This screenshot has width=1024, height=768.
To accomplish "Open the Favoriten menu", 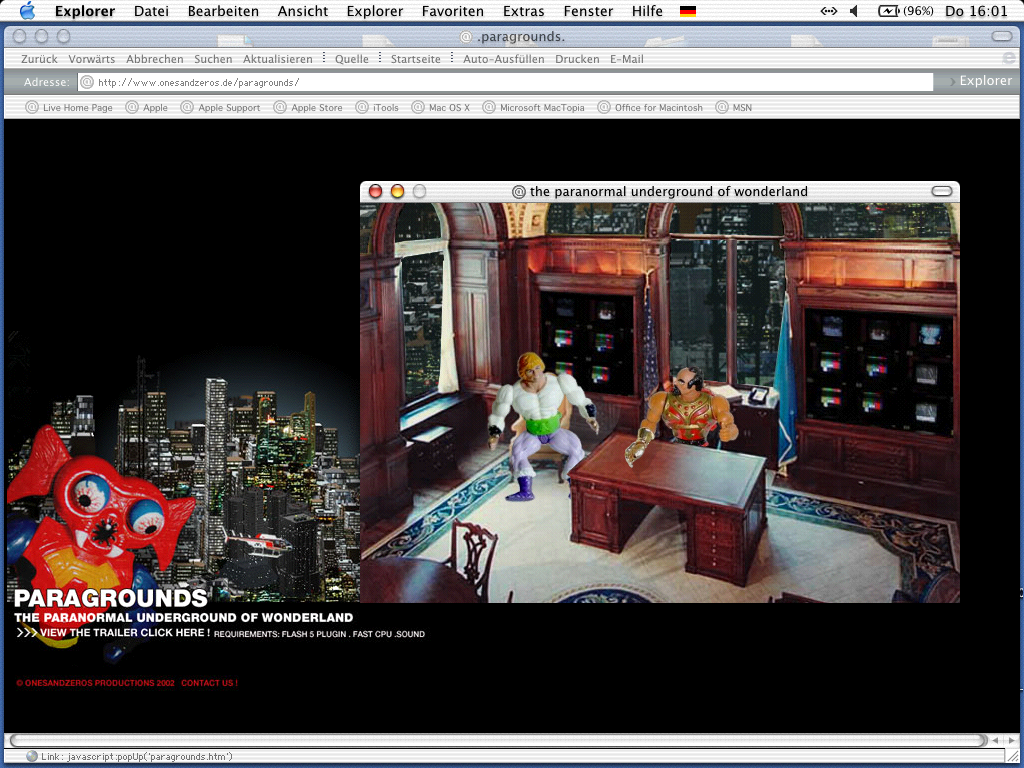I will pos(452,11).
